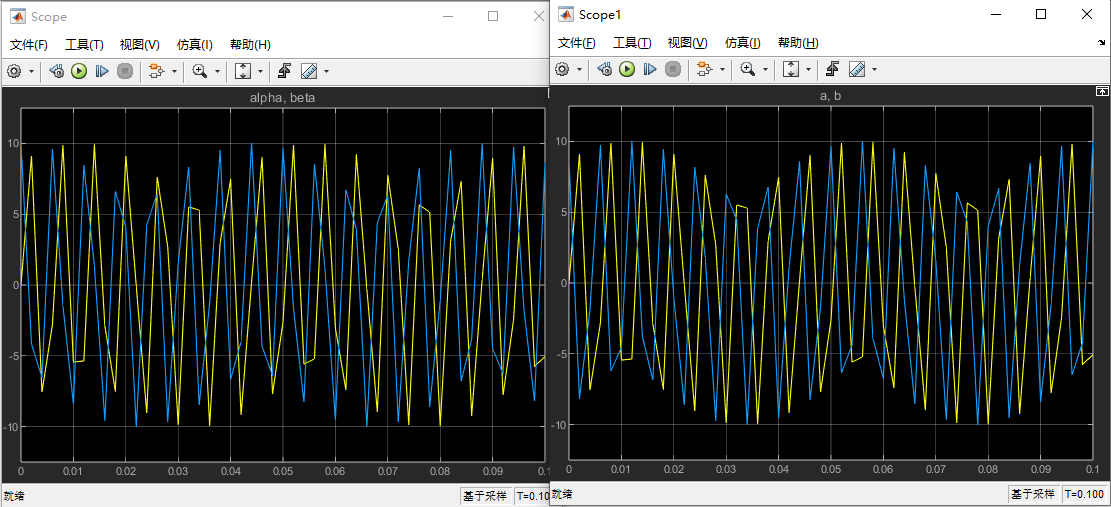
Task: Click 基于采样 status label in Scope1 window
Action: tap(1033, 494)
